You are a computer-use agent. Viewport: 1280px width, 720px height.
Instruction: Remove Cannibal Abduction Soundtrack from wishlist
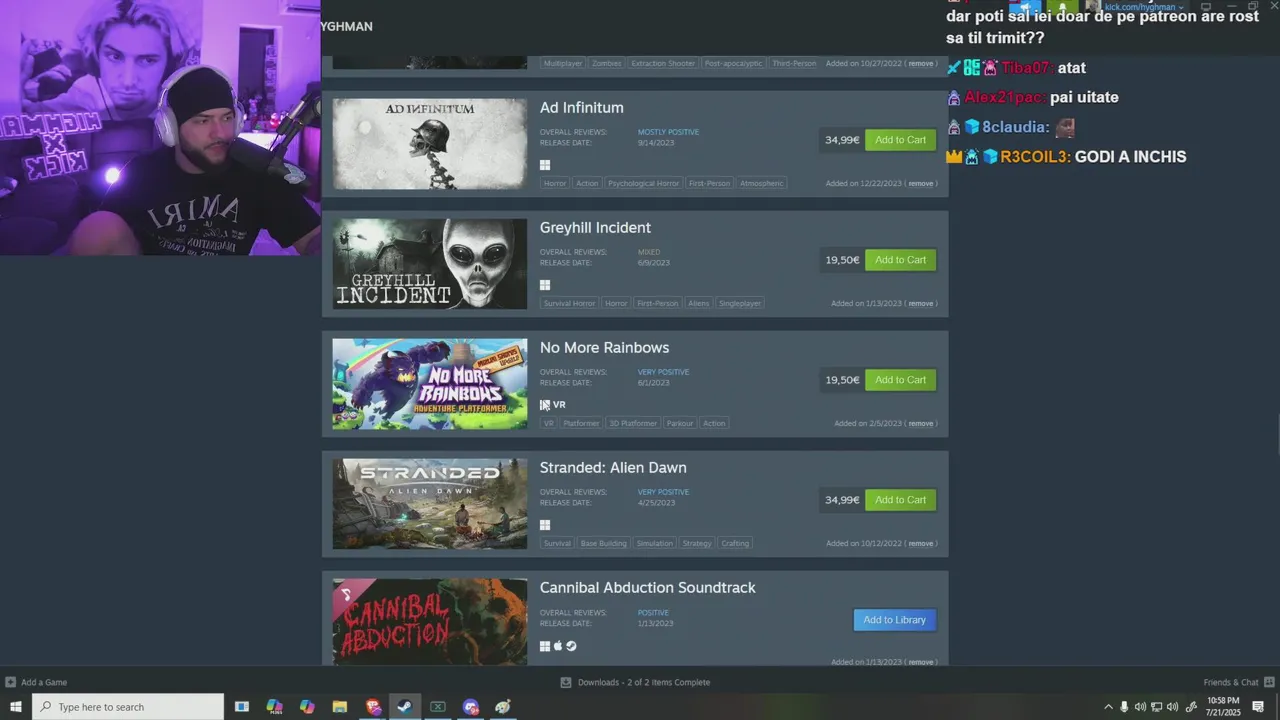coord(920,662)
